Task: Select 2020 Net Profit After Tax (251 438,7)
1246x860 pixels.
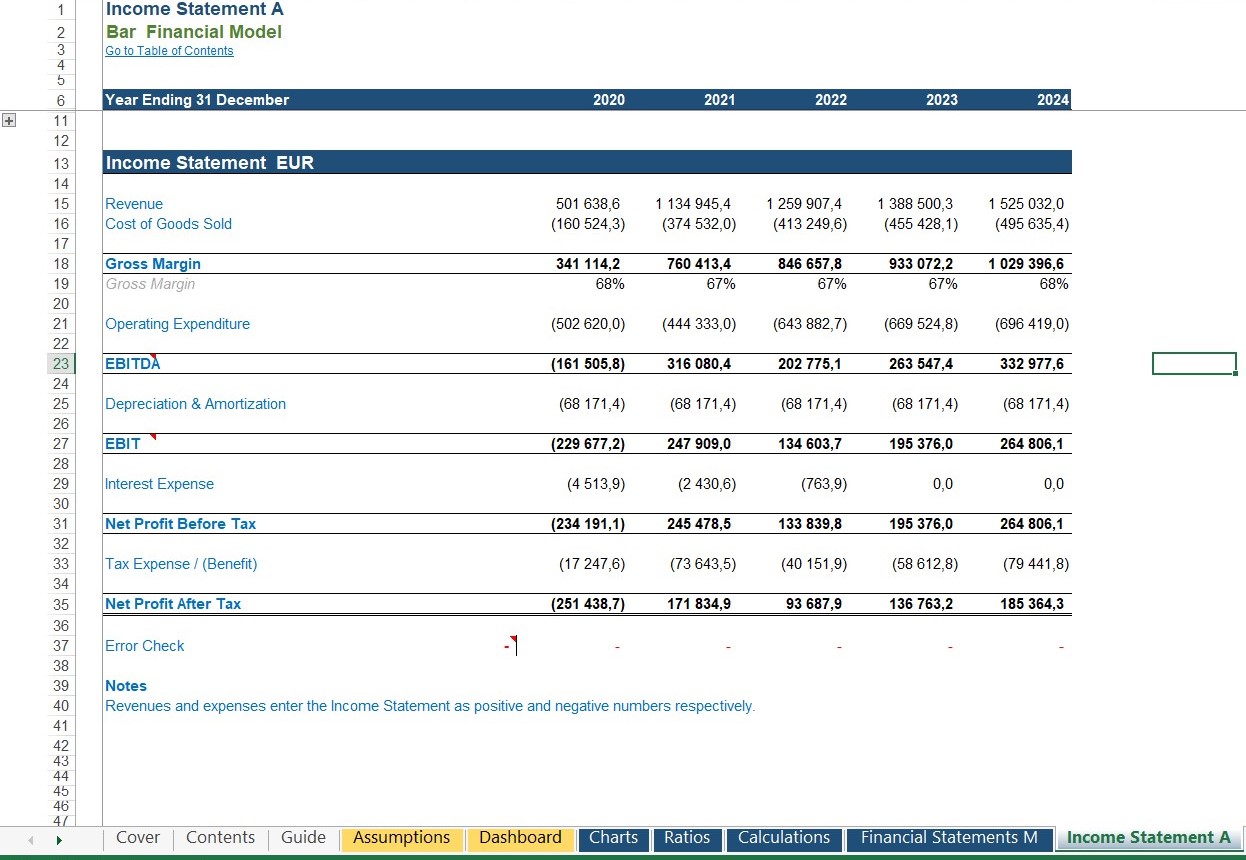Action: point(588,604)
